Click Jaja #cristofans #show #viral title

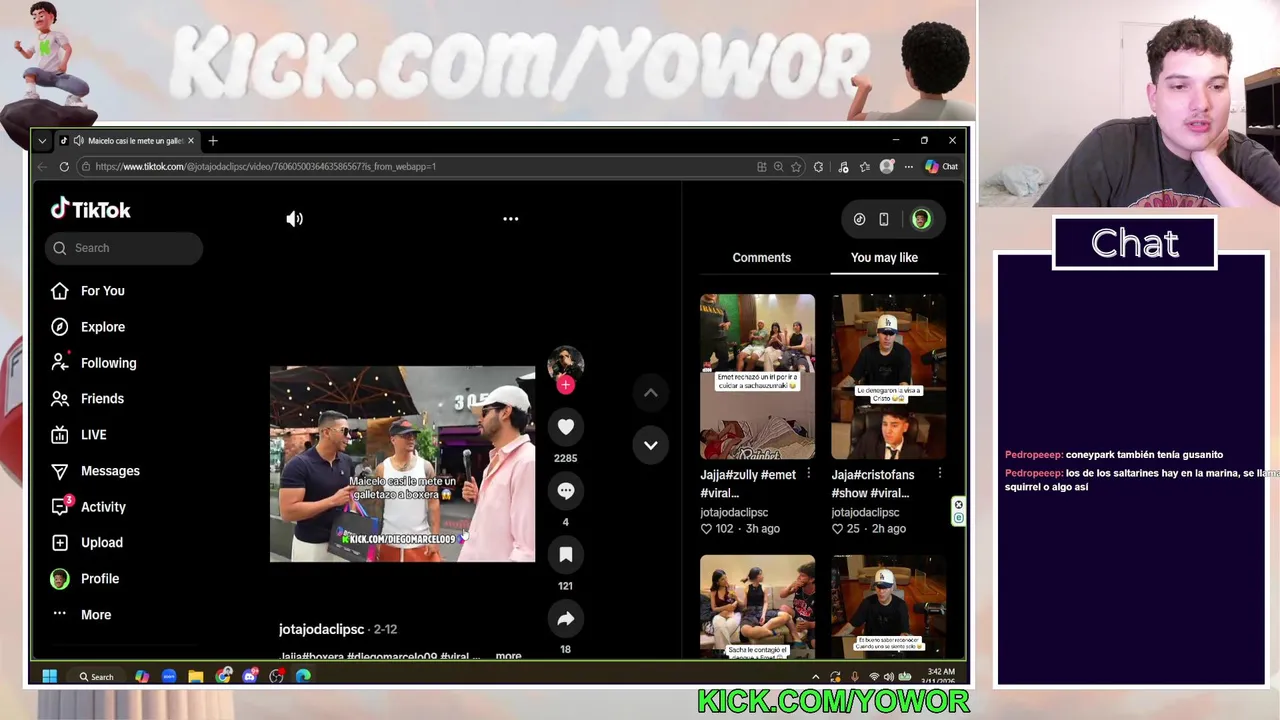873,484
